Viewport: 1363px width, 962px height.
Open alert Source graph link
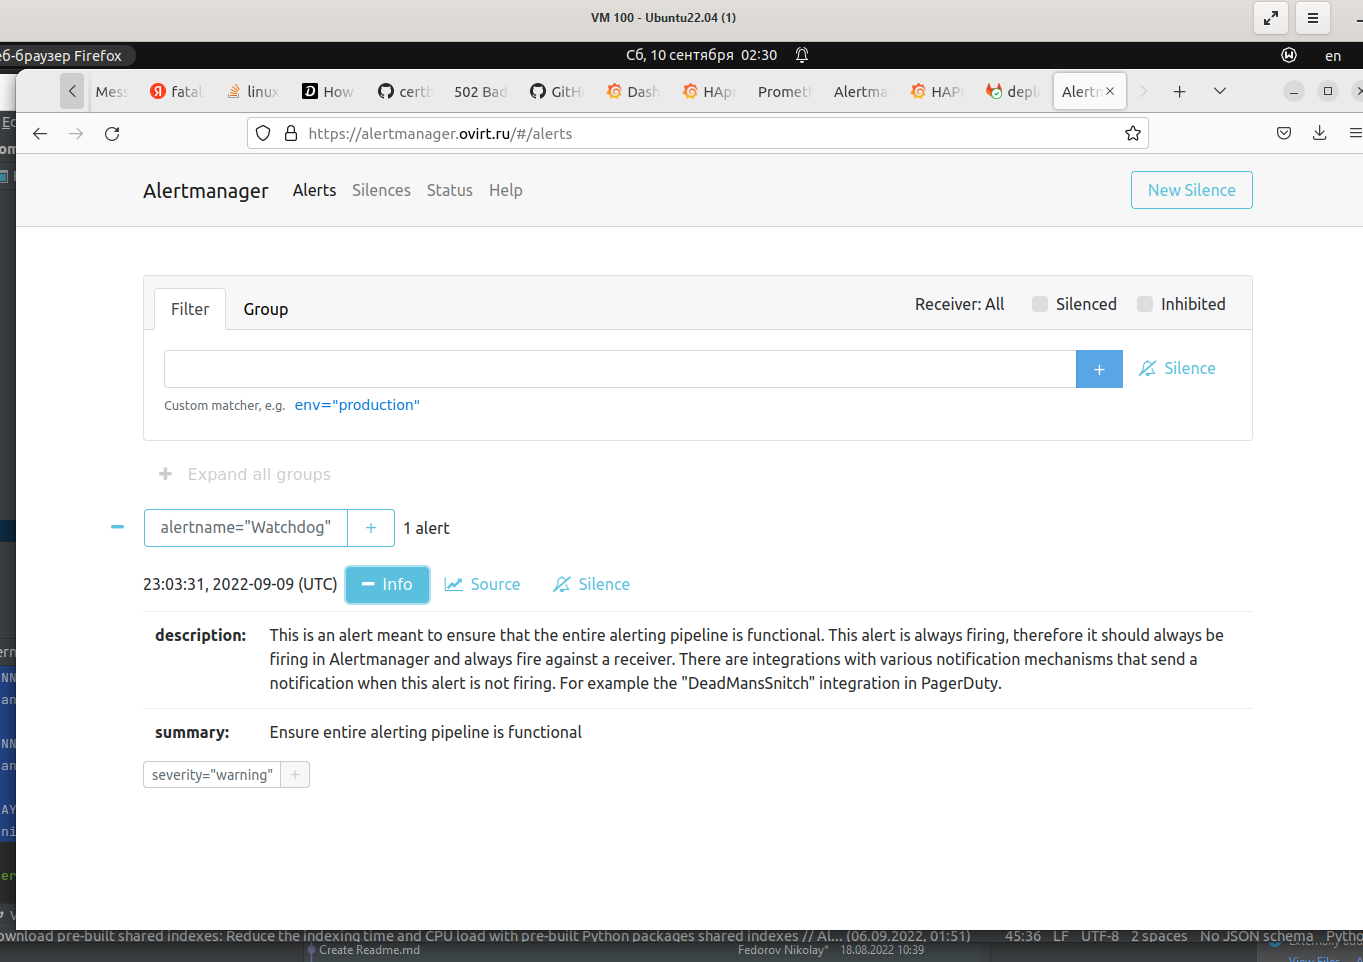click(482, 584)
